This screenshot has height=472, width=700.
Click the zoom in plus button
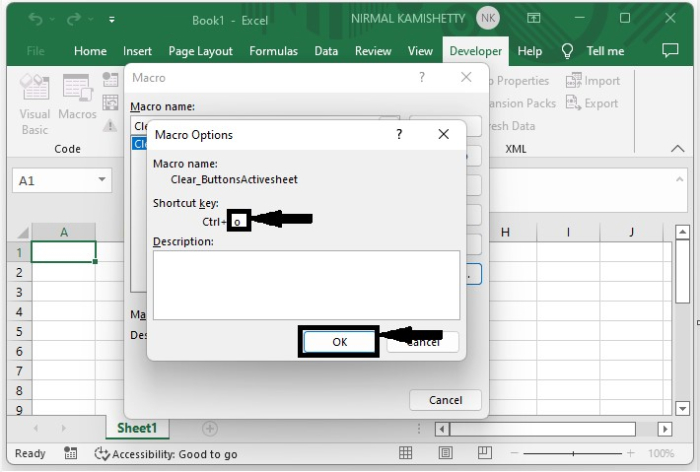[630, 453]
